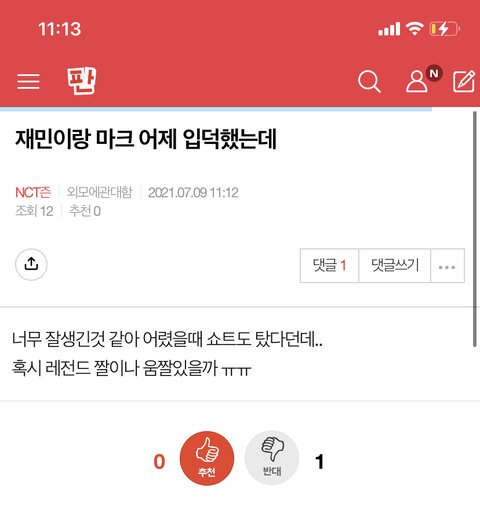Image resolution: width=480 pixels, height=528 pixels.
Task: Open the three-dot more options button
Action: pos(447,266)
